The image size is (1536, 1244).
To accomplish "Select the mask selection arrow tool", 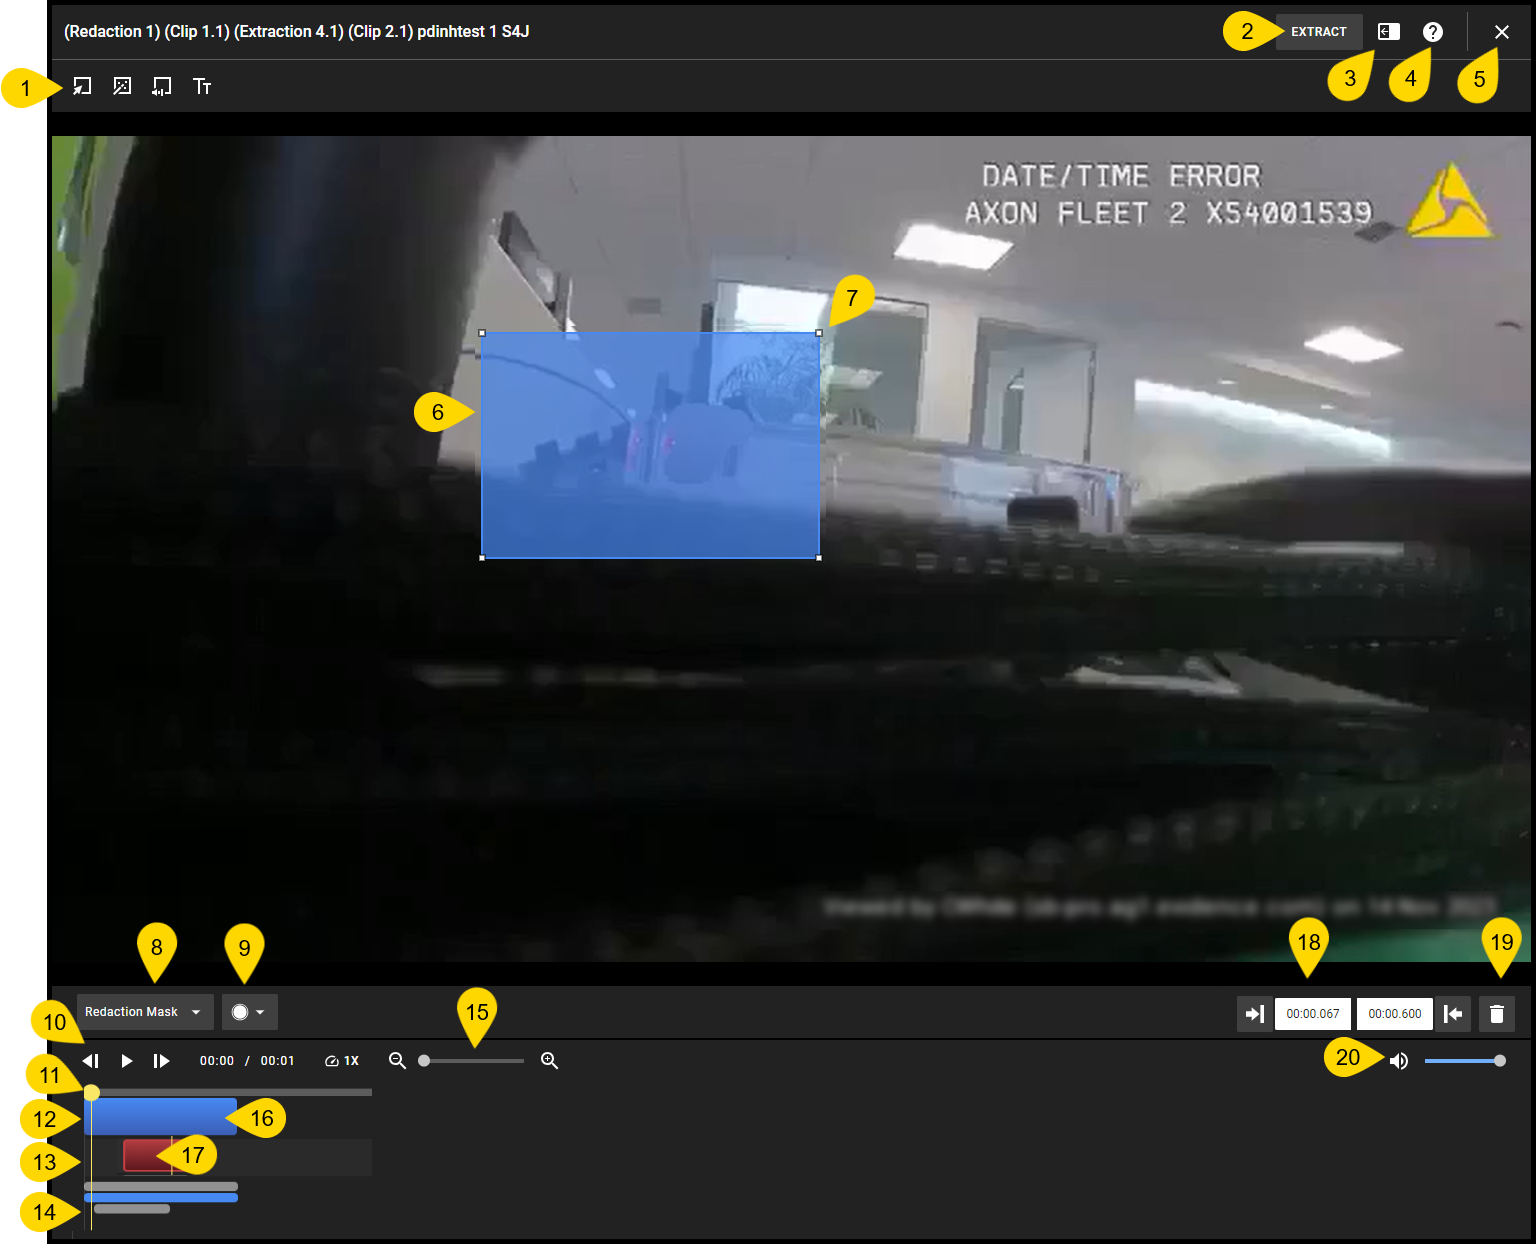I will 81,86.
